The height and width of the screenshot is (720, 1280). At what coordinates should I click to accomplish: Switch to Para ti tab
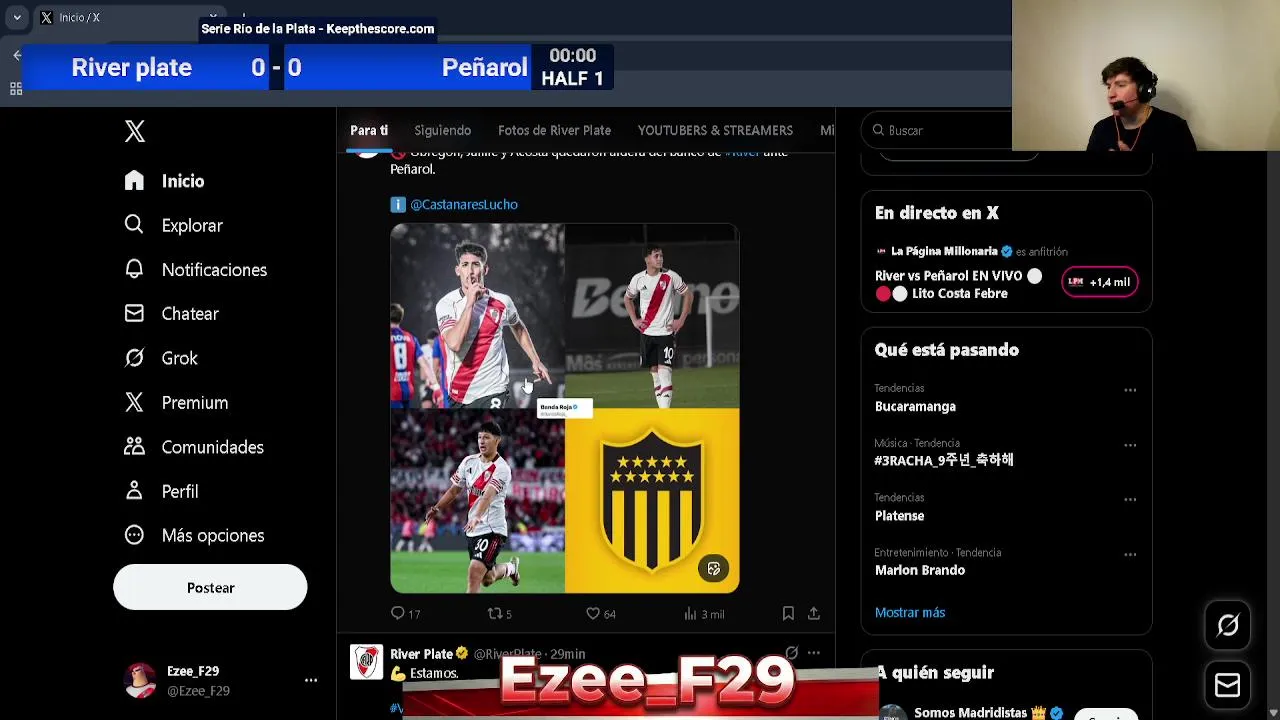click(x=369, y=130)
